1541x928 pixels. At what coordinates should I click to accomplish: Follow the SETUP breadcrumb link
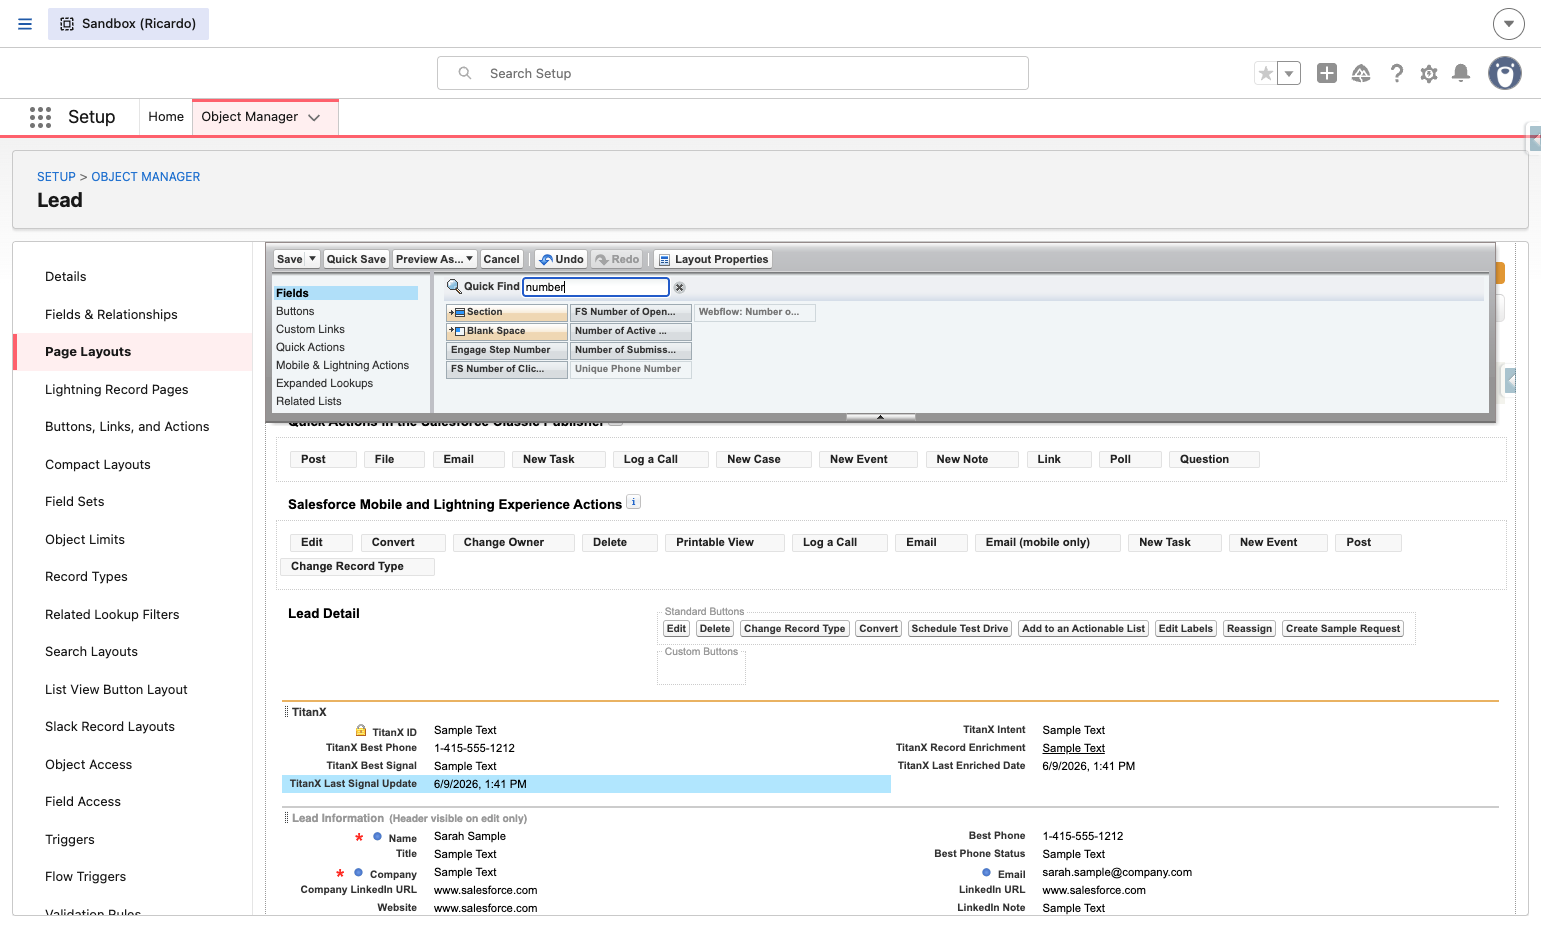click(56, 177)
